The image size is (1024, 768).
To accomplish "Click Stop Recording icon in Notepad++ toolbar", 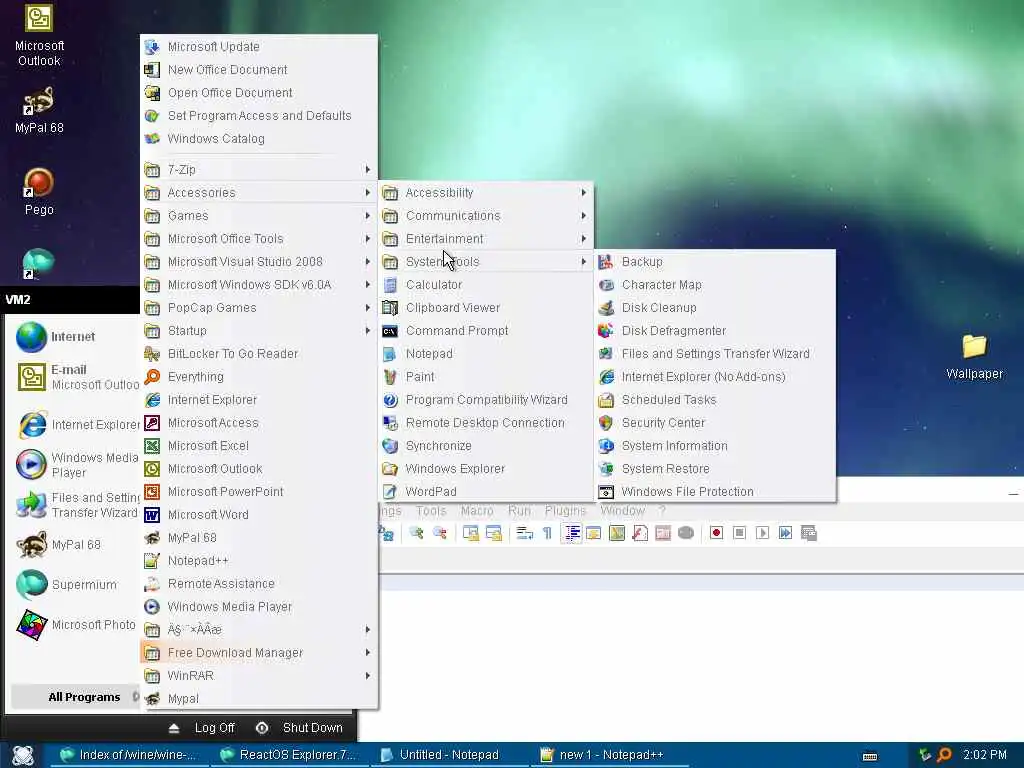I will [739, 533].
